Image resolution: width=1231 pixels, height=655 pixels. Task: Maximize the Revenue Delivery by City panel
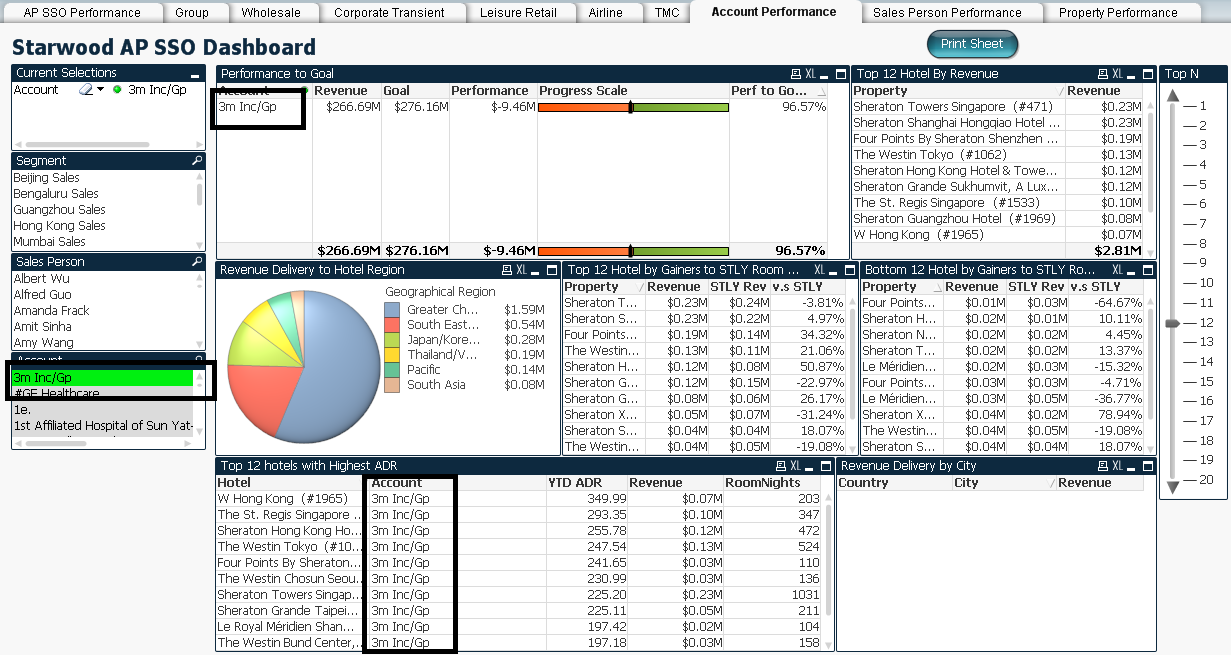(1147, 466)
